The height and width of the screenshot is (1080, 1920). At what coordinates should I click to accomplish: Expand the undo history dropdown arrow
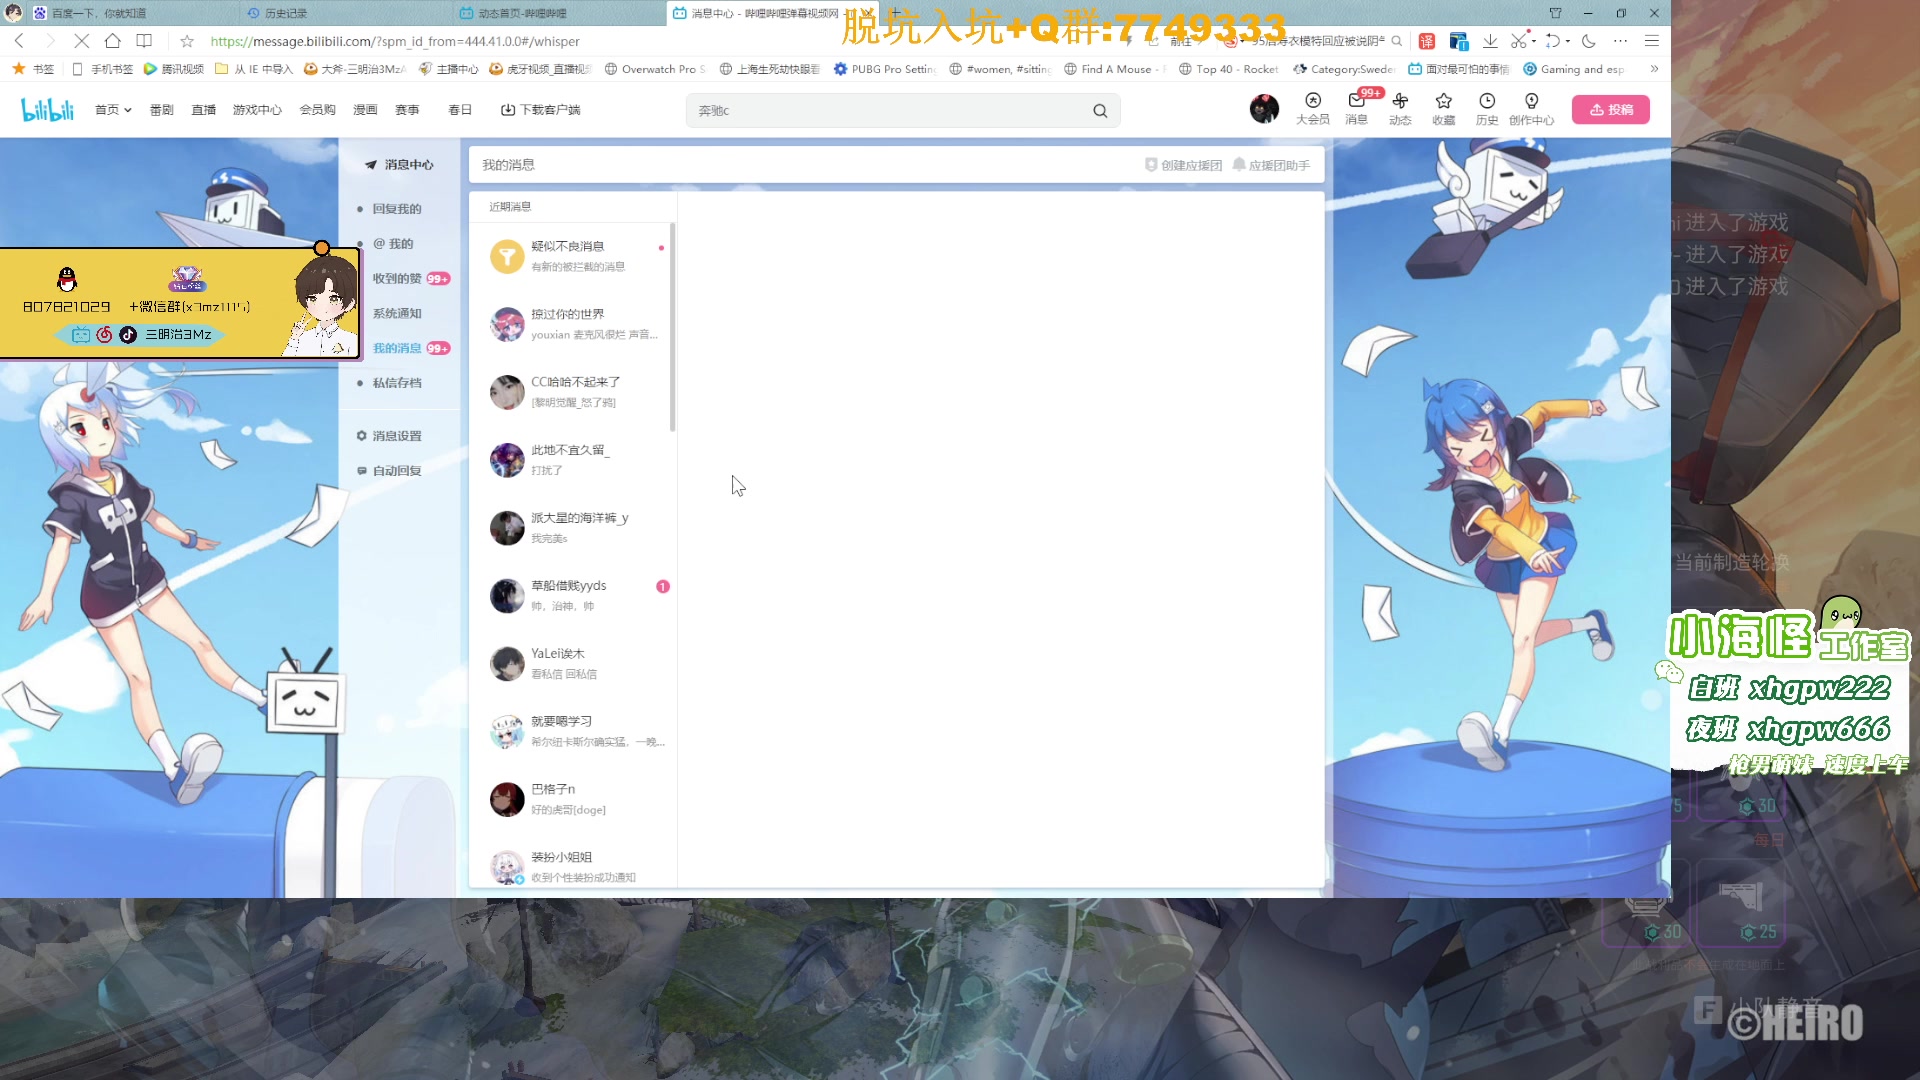pos(1567,41)
